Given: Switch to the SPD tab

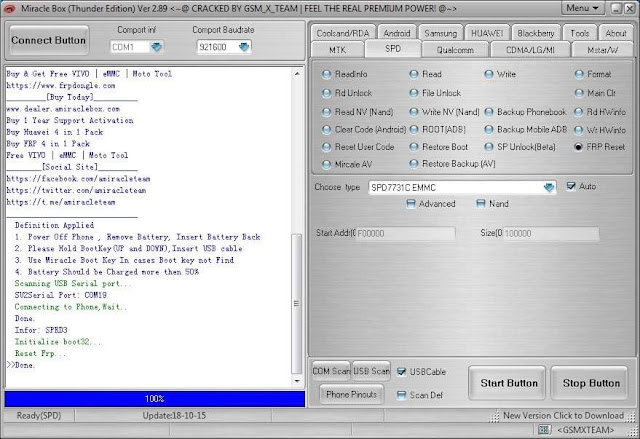Looking at the screenshot, I should pyautogui.click(x=393, y=49).
